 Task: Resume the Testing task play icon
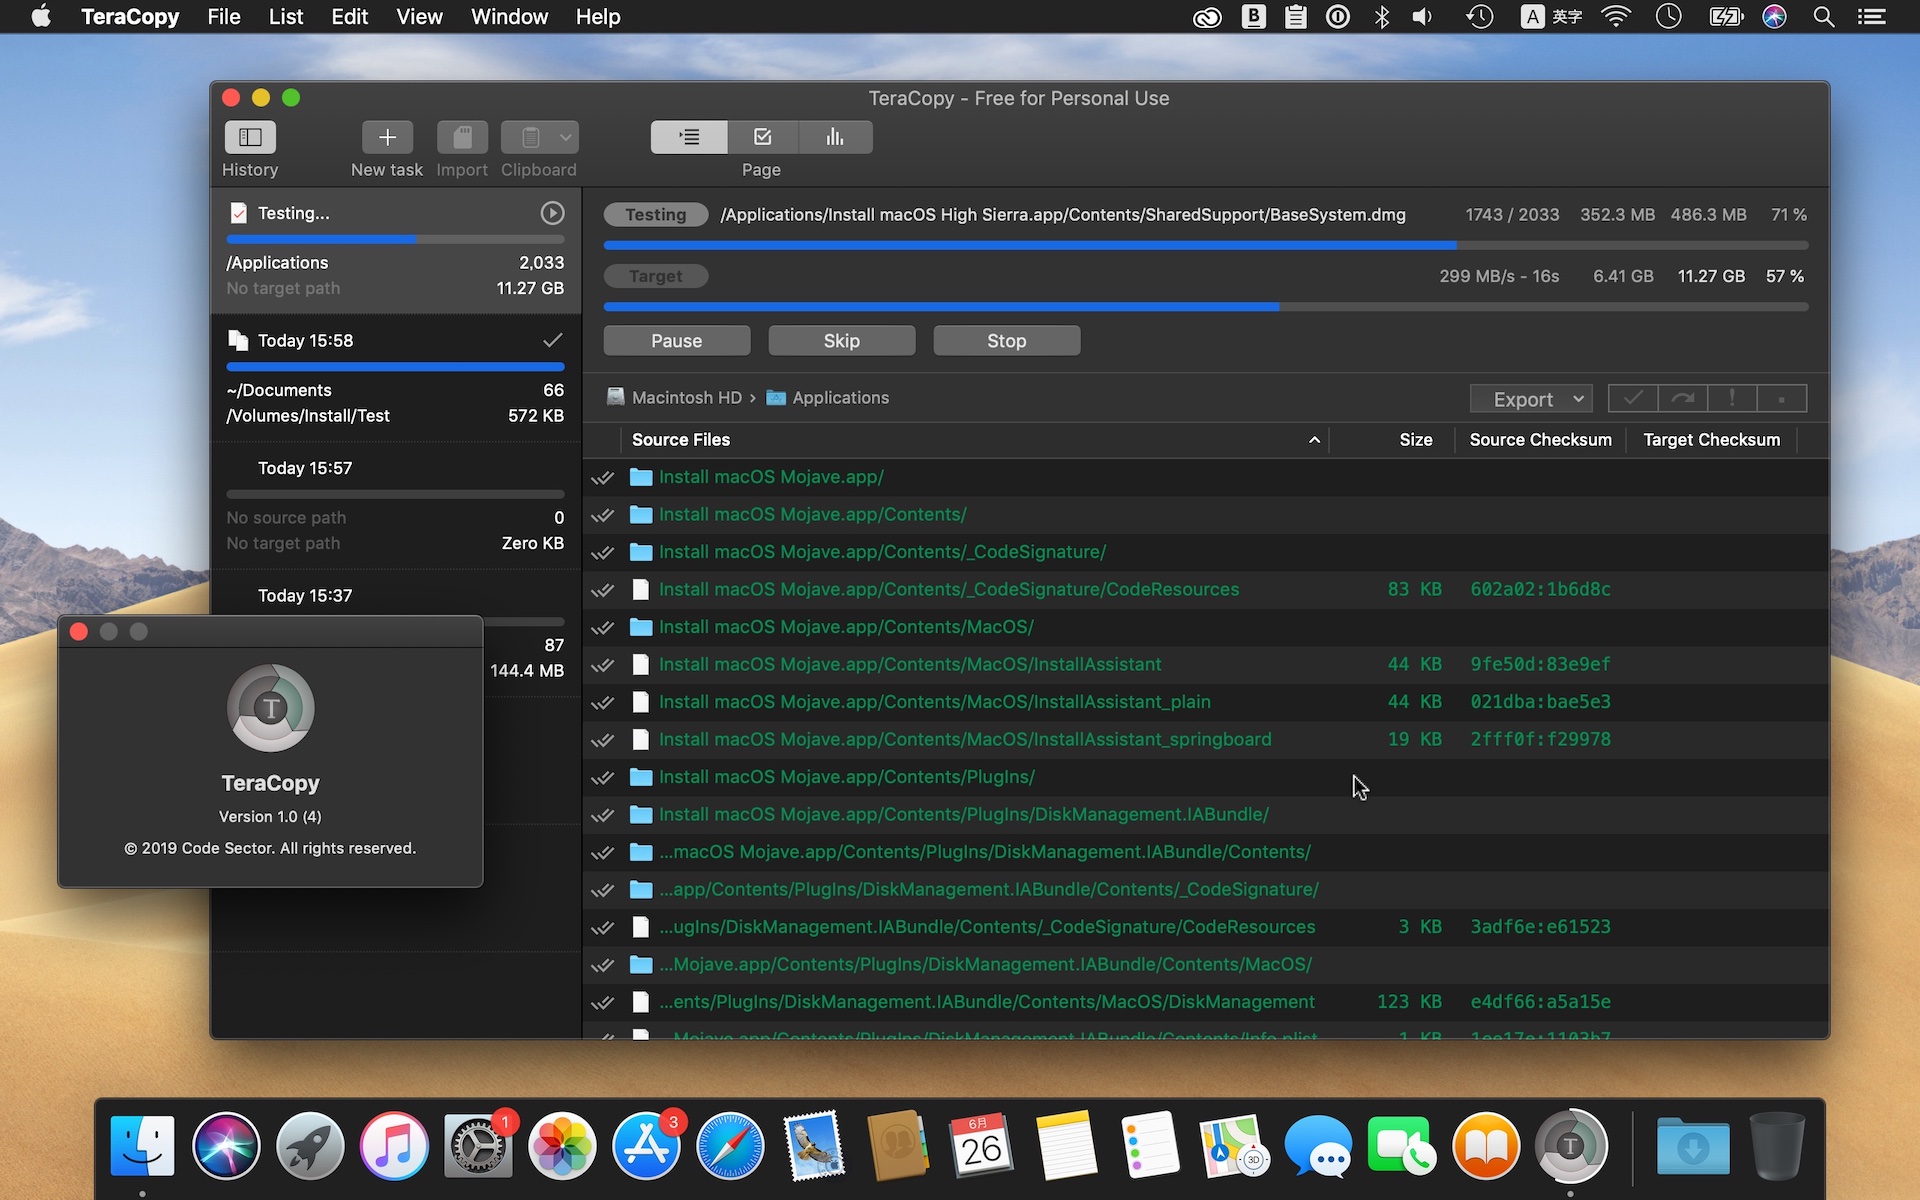tap(552, 213)
